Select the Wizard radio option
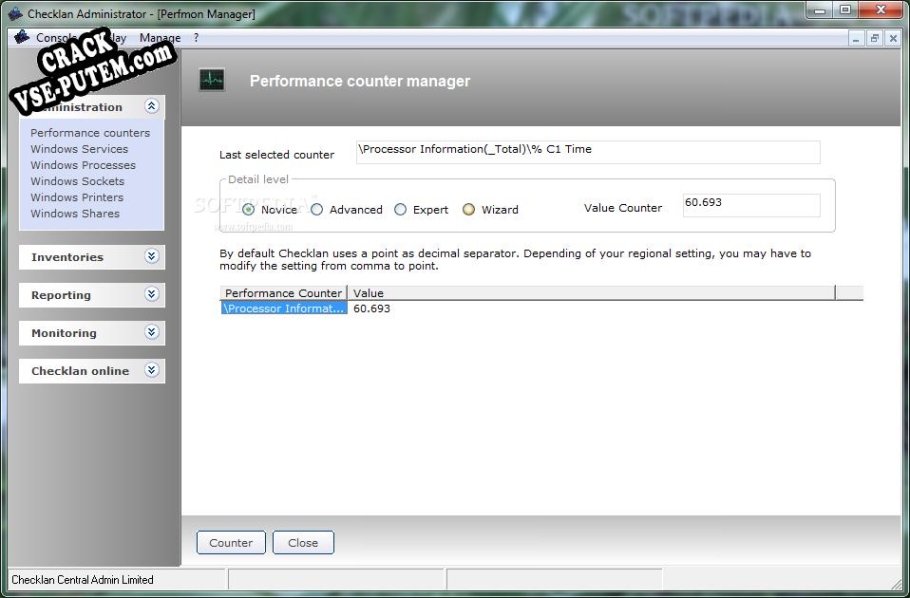Viewport: 910px width, 598px height. (x=468, y=210)
